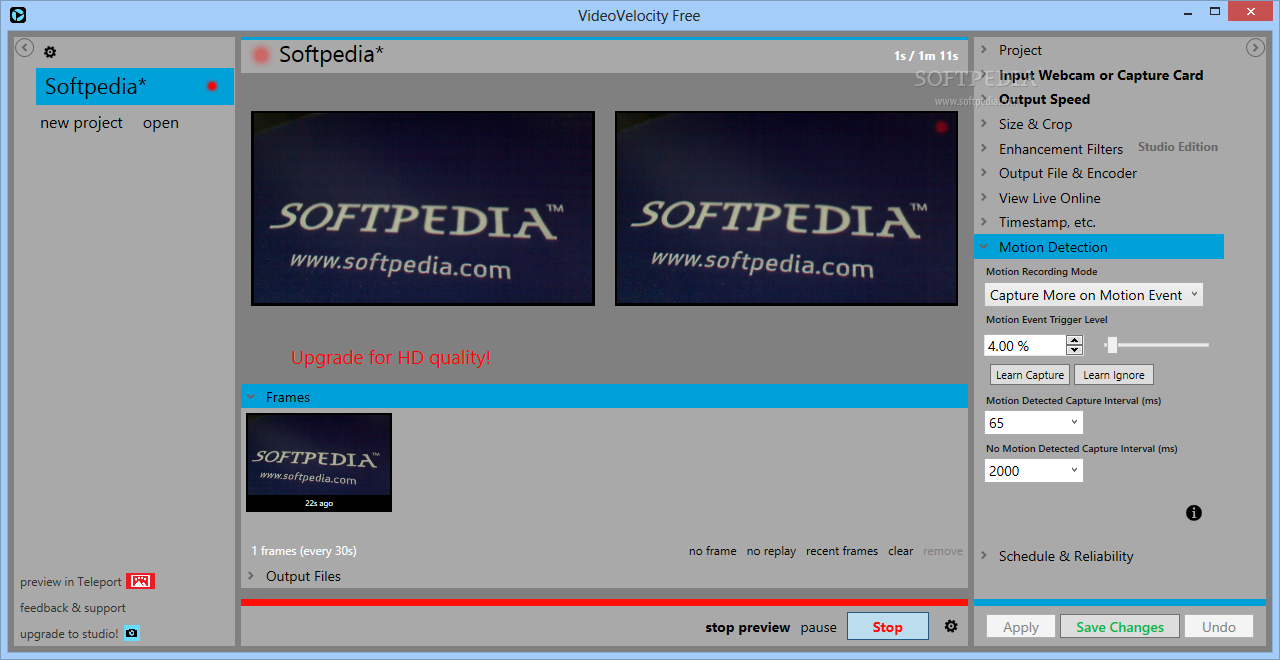The height and width of the screenshot is (660, 1280).
Task: Click the Teleport preview picture icon
Action: 140,581
